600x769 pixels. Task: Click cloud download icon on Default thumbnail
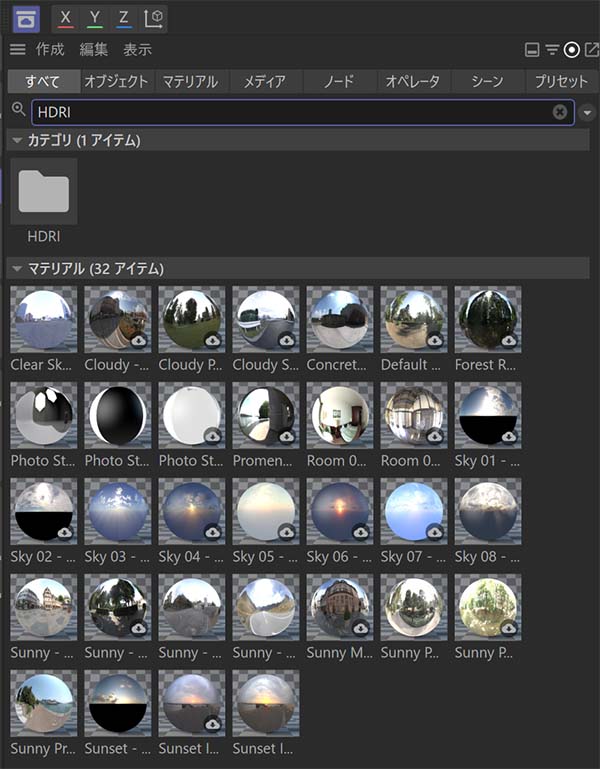435,340
